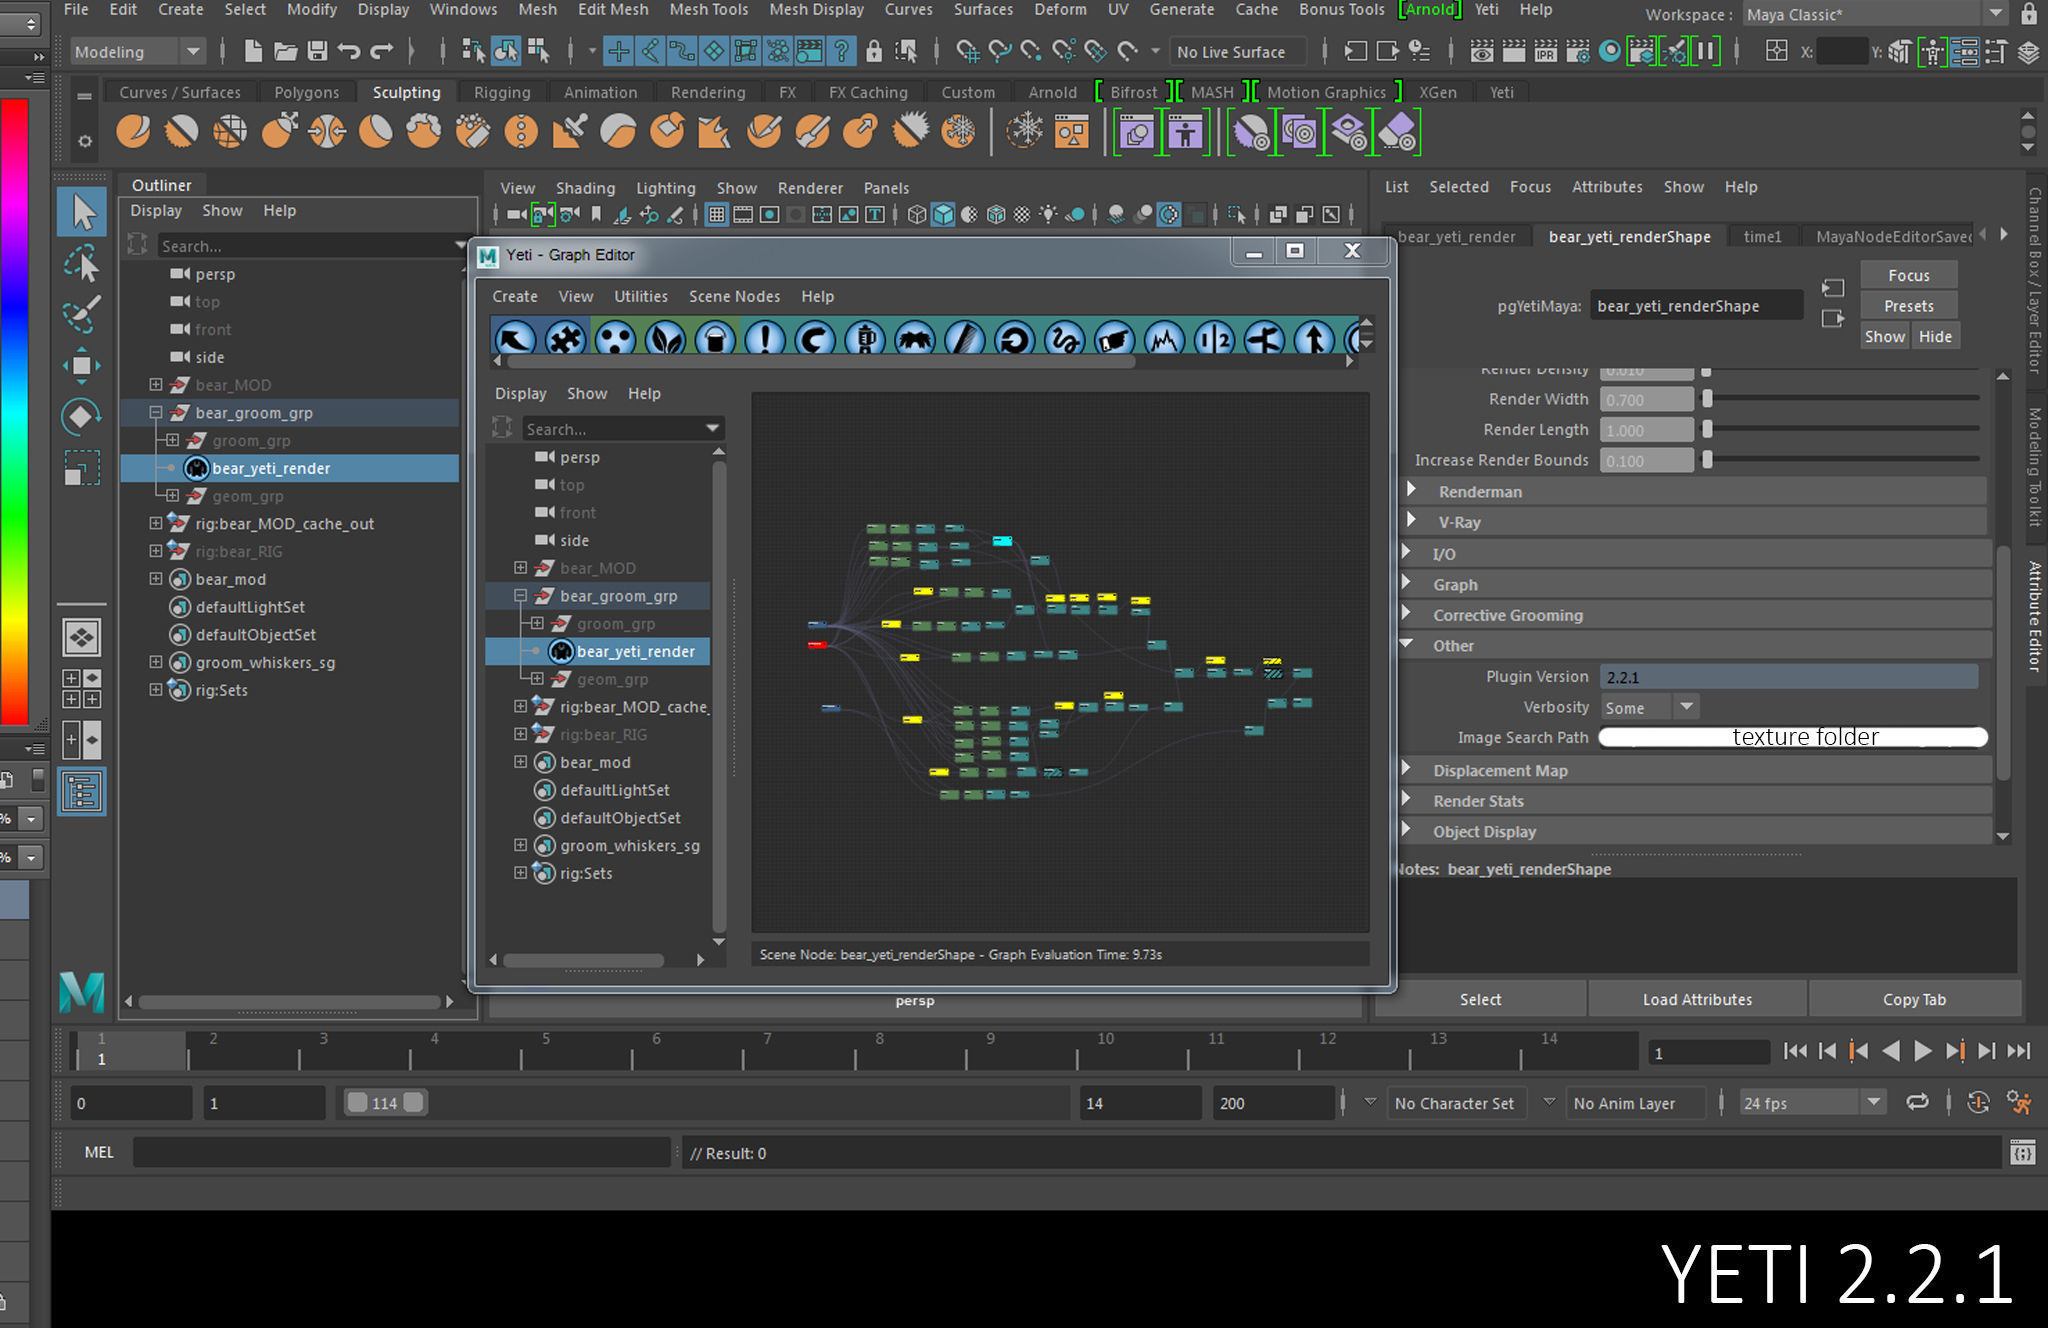Click the Presets button
2048x1328 pixels.
click(1908, 306)
